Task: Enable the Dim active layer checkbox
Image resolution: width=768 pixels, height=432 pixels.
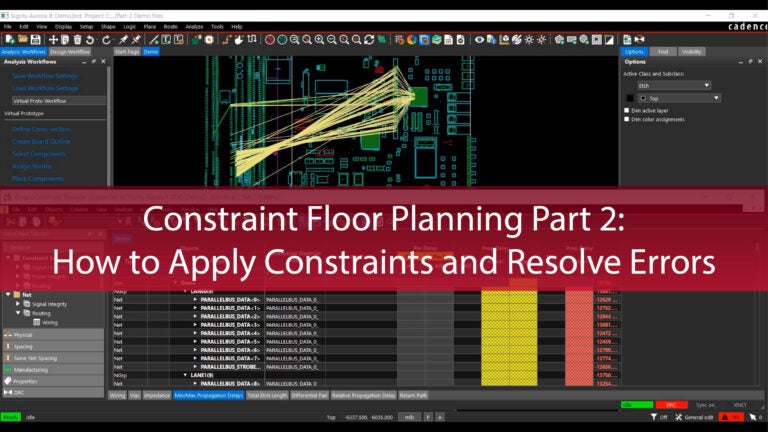Action: [x=626, y=111]
